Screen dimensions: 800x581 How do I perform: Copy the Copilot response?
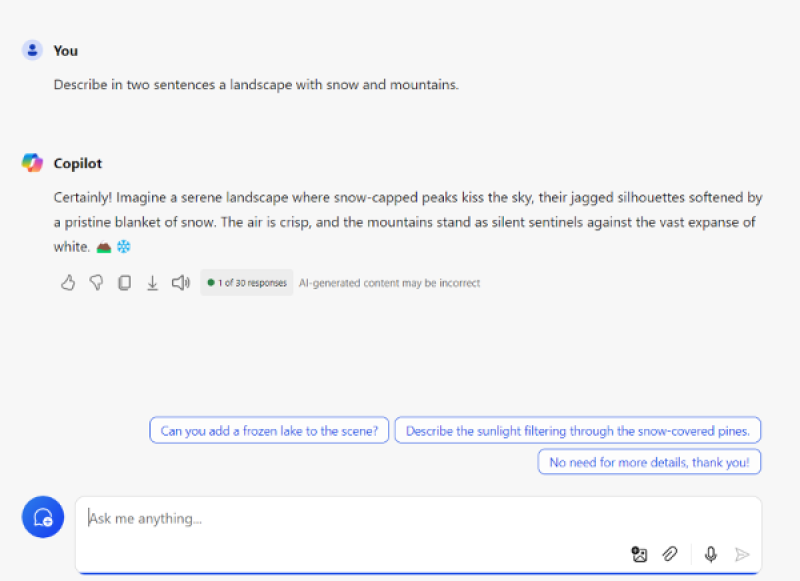pyautogui.click(x=124, y=283)
